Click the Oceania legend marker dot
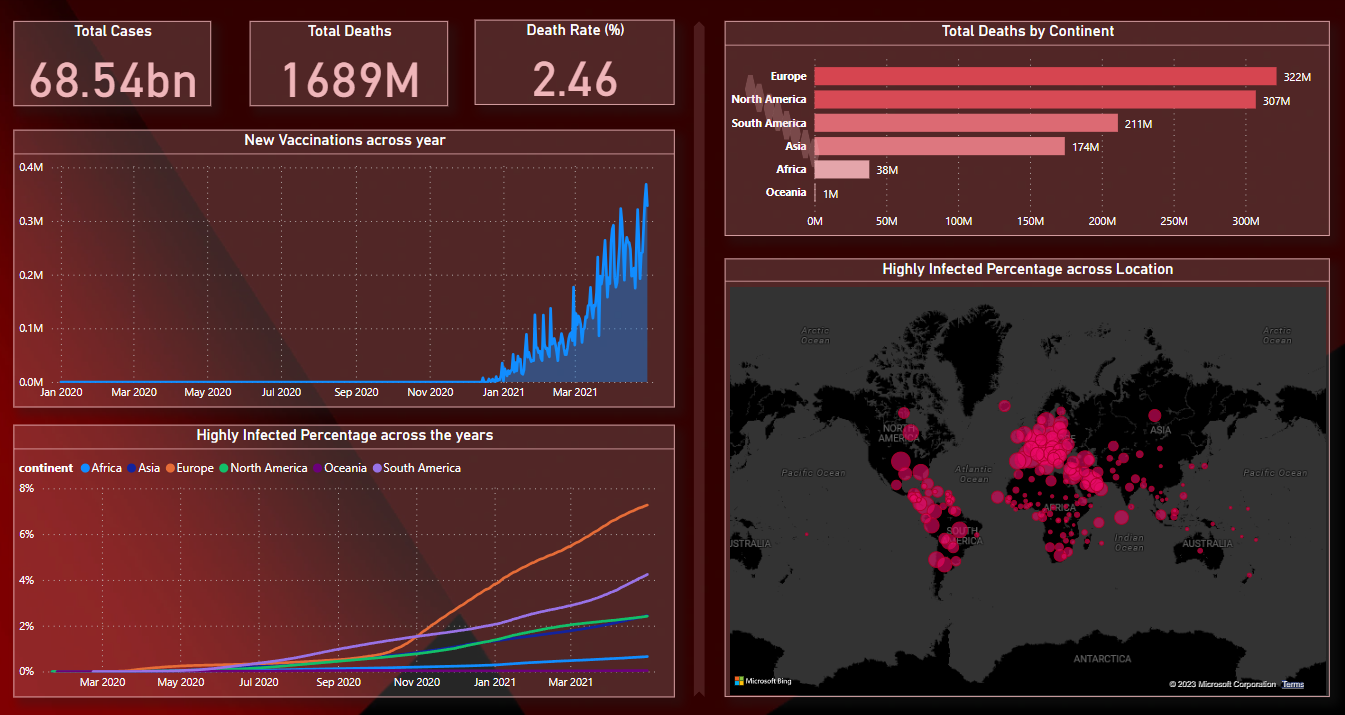1345x715 pixels. click(x=318, y=468)
